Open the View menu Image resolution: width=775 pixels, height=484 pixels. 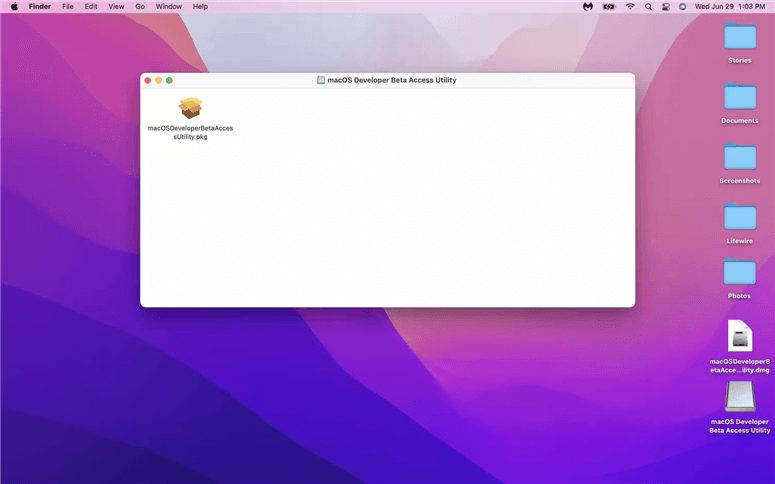tap(116, 6)
